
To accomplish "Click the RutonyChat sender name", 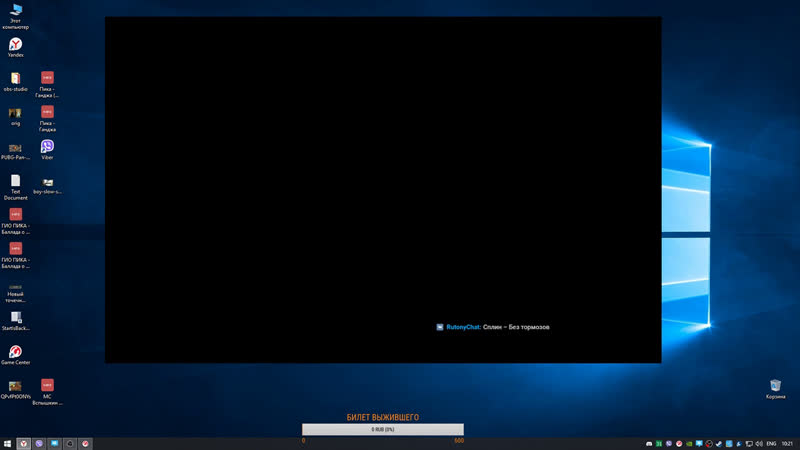I will (463, 327).
